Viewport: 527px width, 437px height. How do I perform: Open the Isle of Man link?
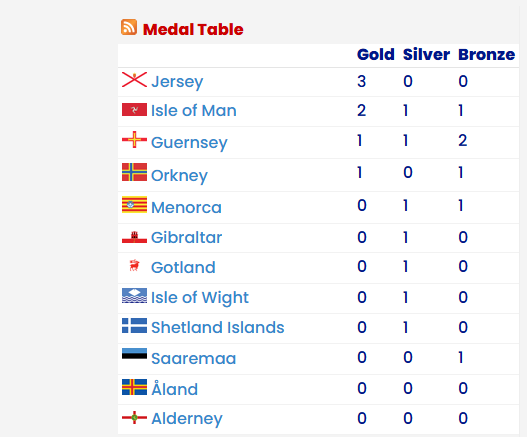click(194, 110)
